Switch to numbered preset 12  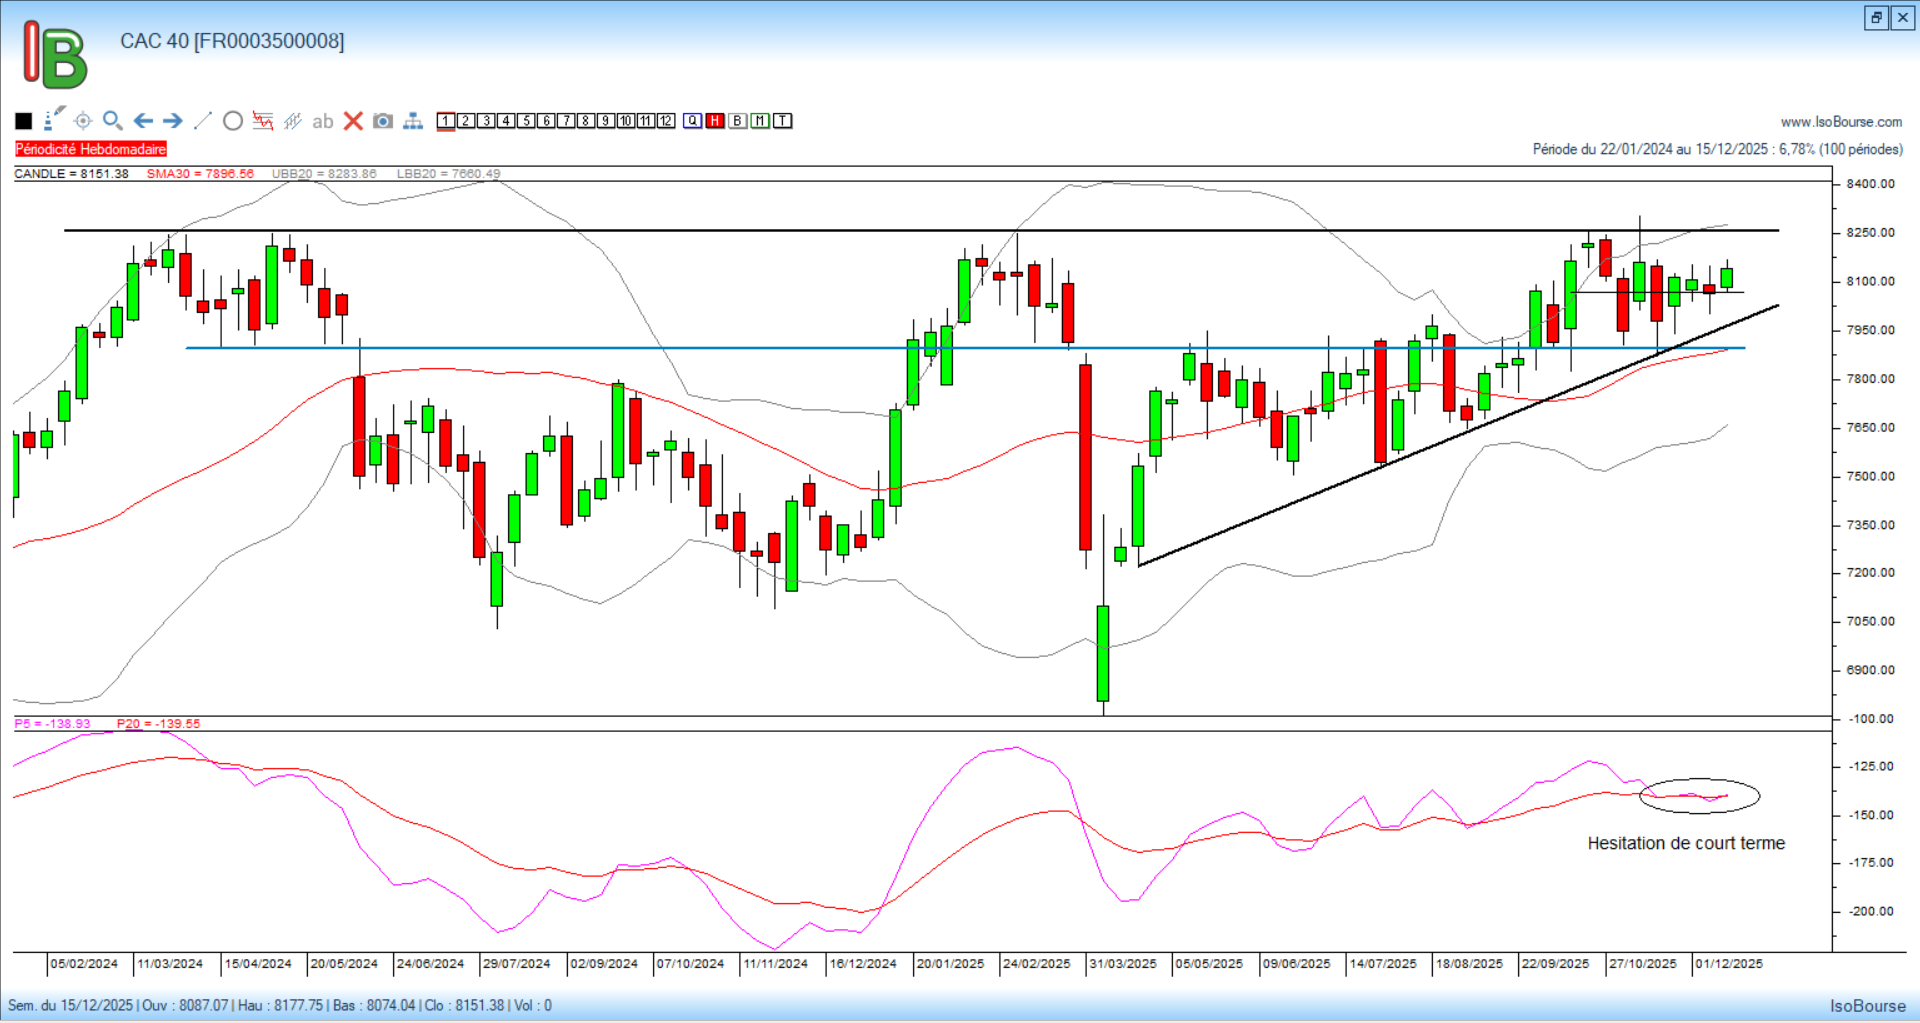click(x=666, y=121)
